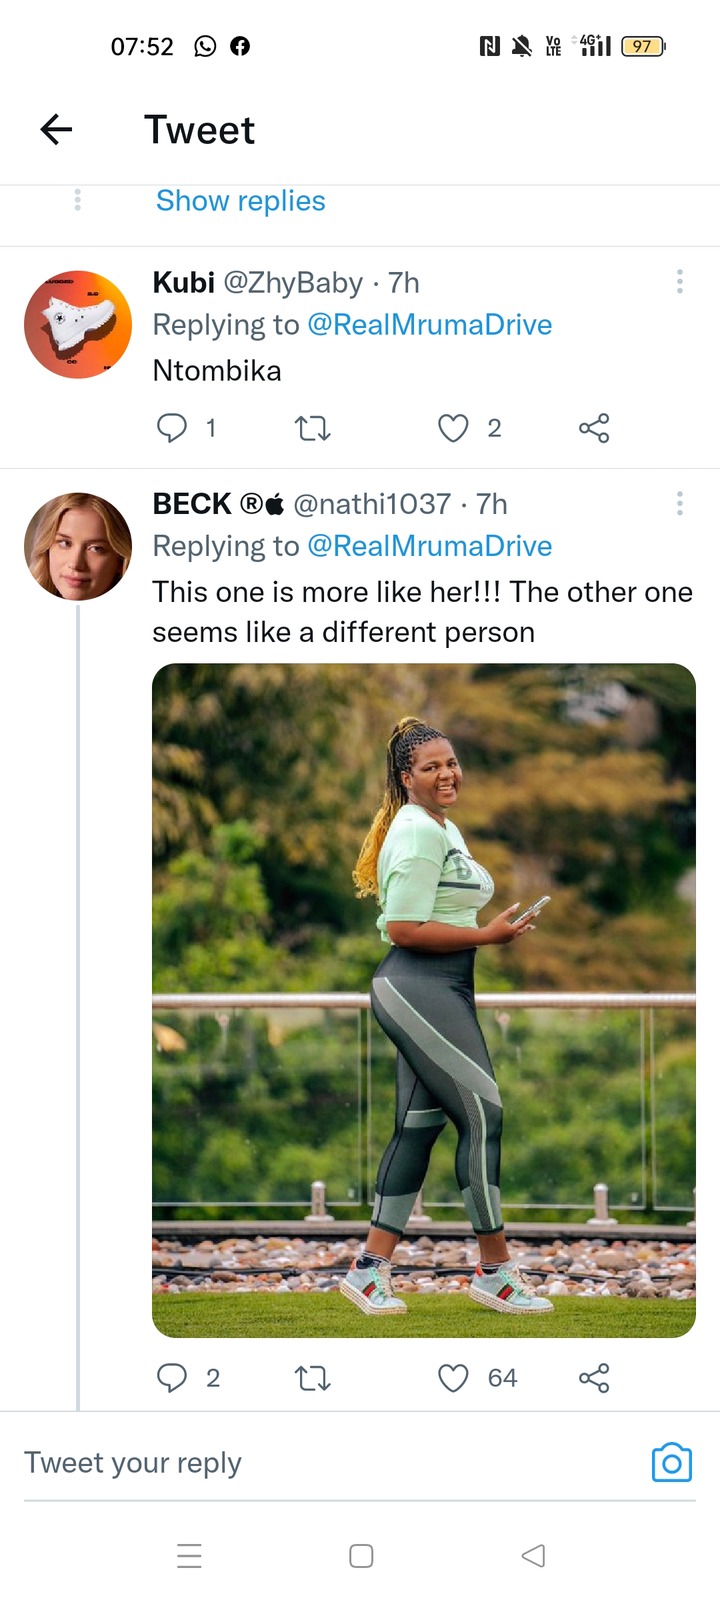
Task: Retweet Kubi's Ntombika reply
Action: coord(313,429)
